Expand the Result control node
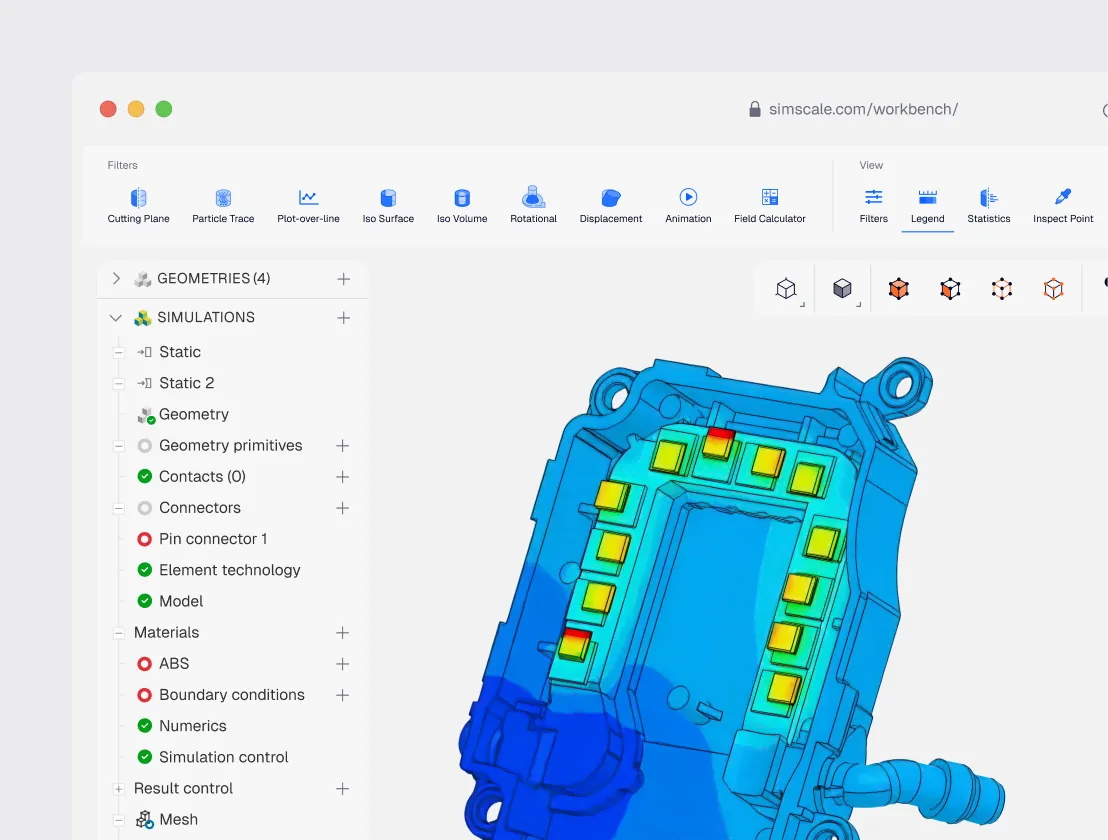This screenshot has height=840, width=1108. click(x=119, y=789)
